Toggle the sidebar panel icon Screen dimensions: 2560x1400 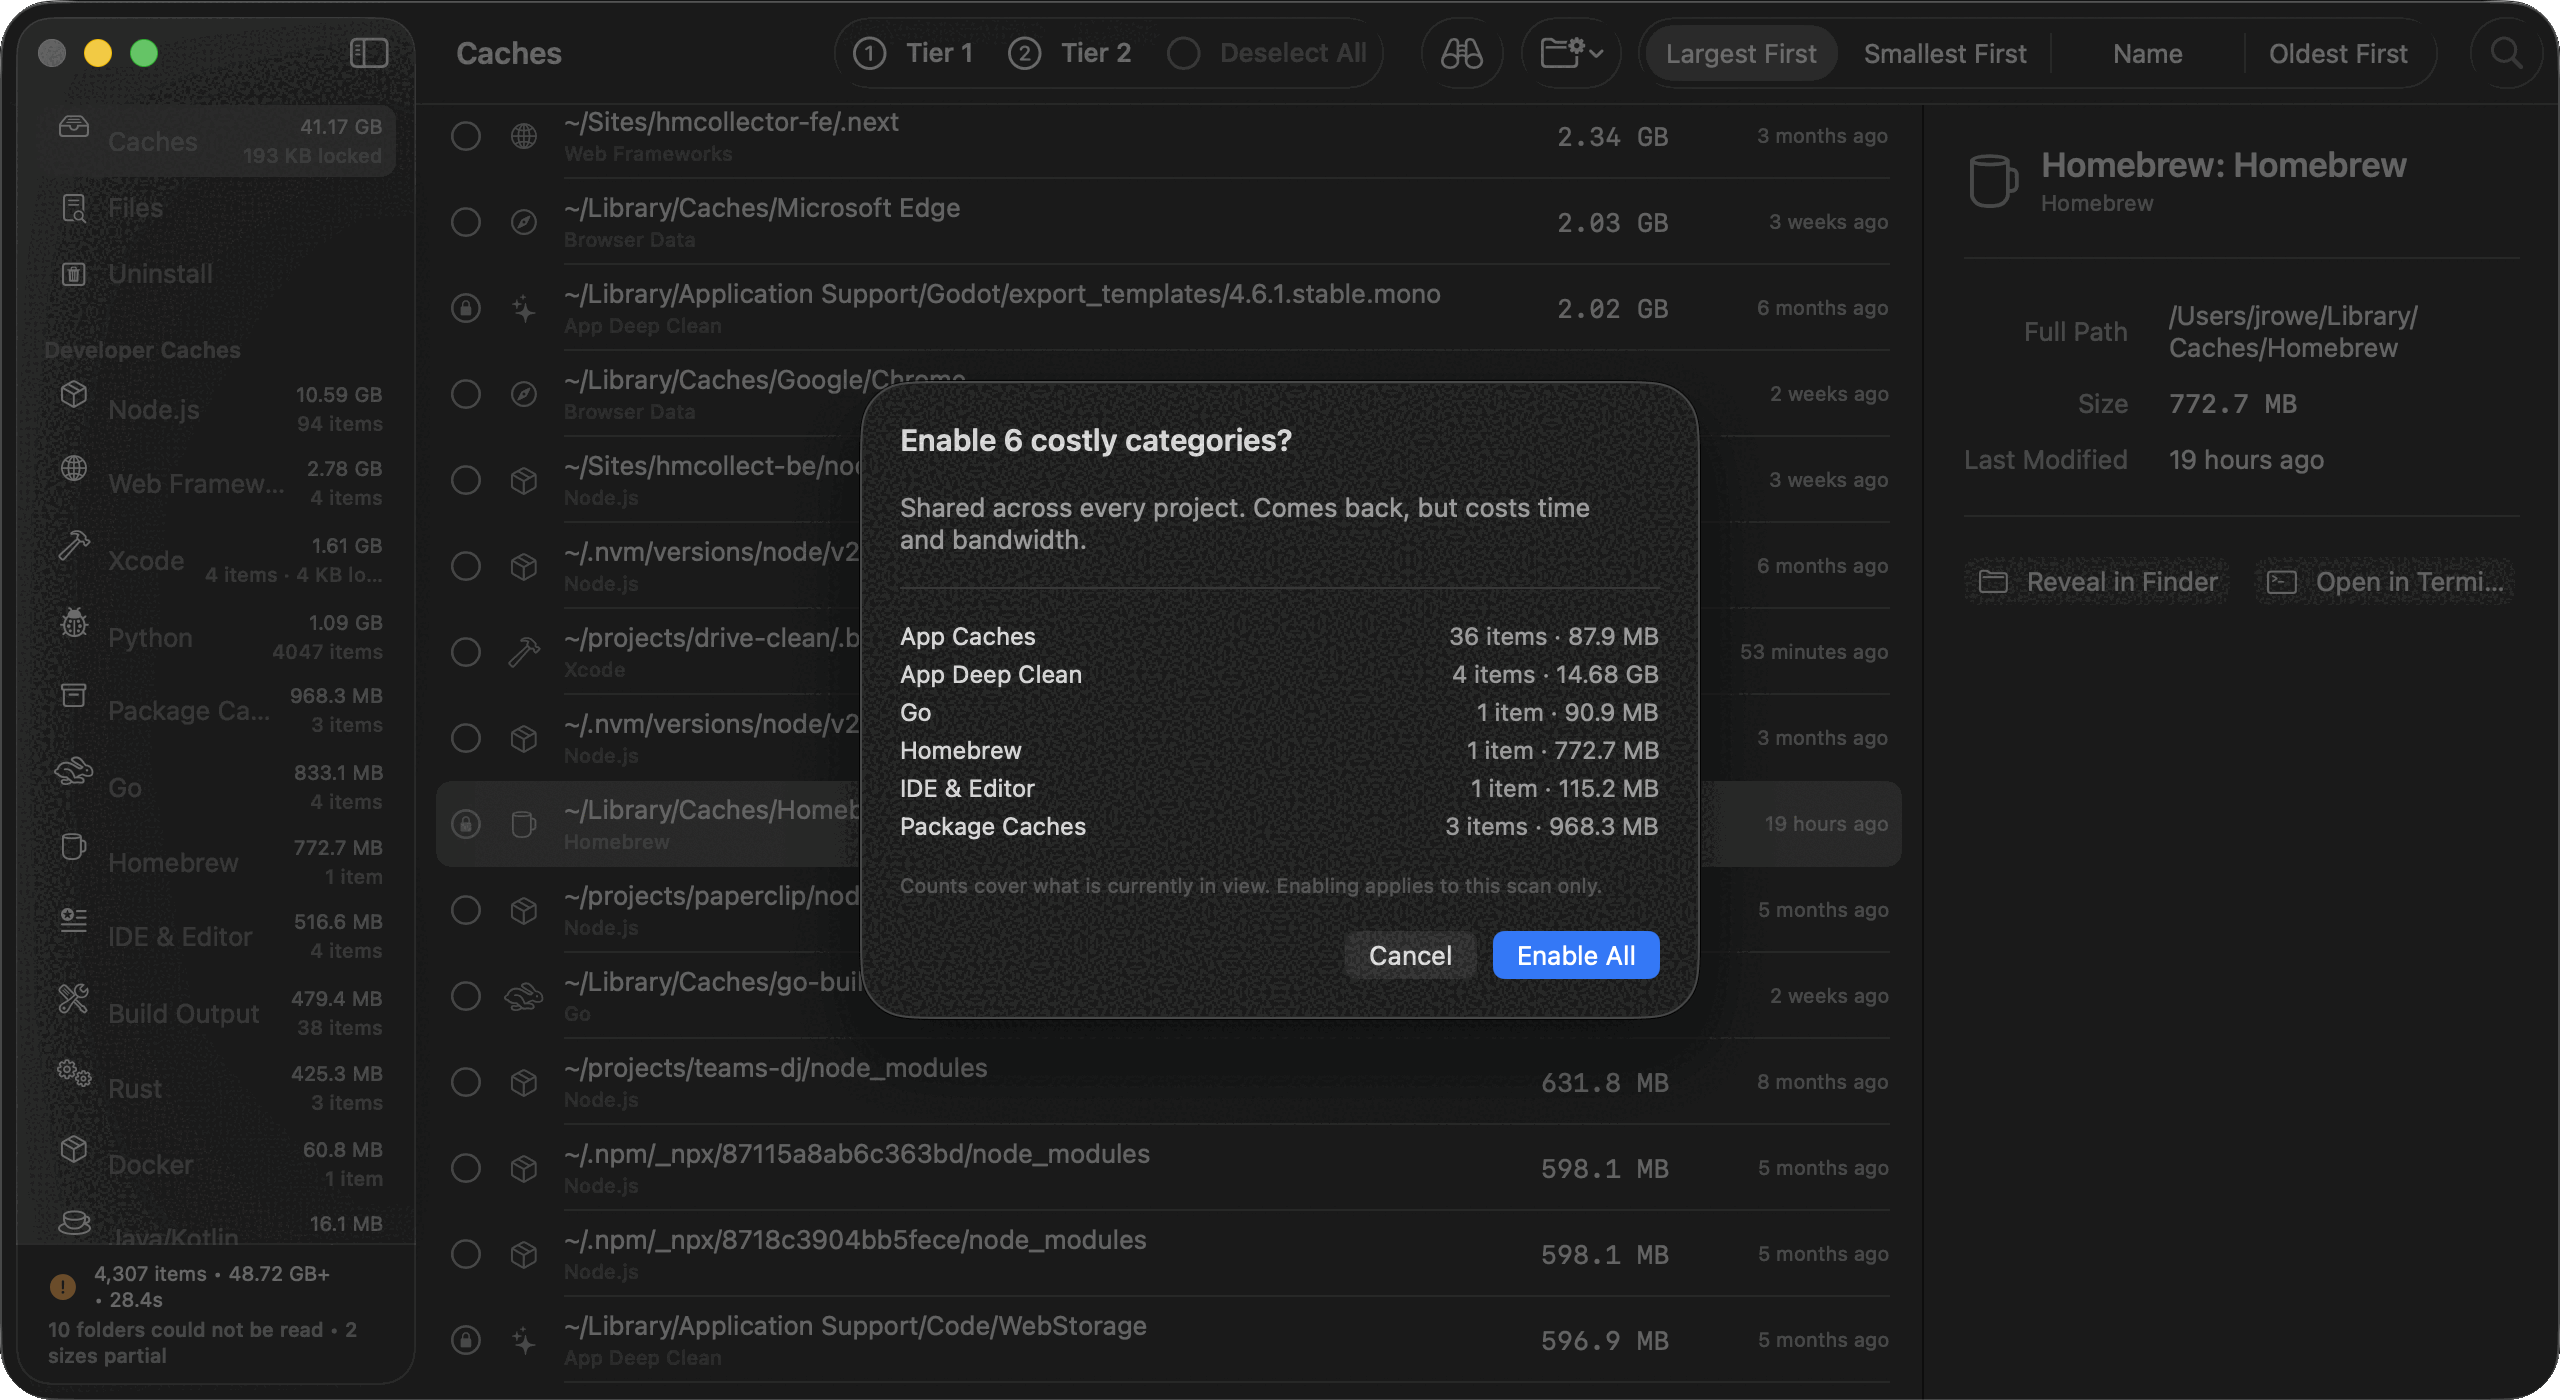[369, 52]
